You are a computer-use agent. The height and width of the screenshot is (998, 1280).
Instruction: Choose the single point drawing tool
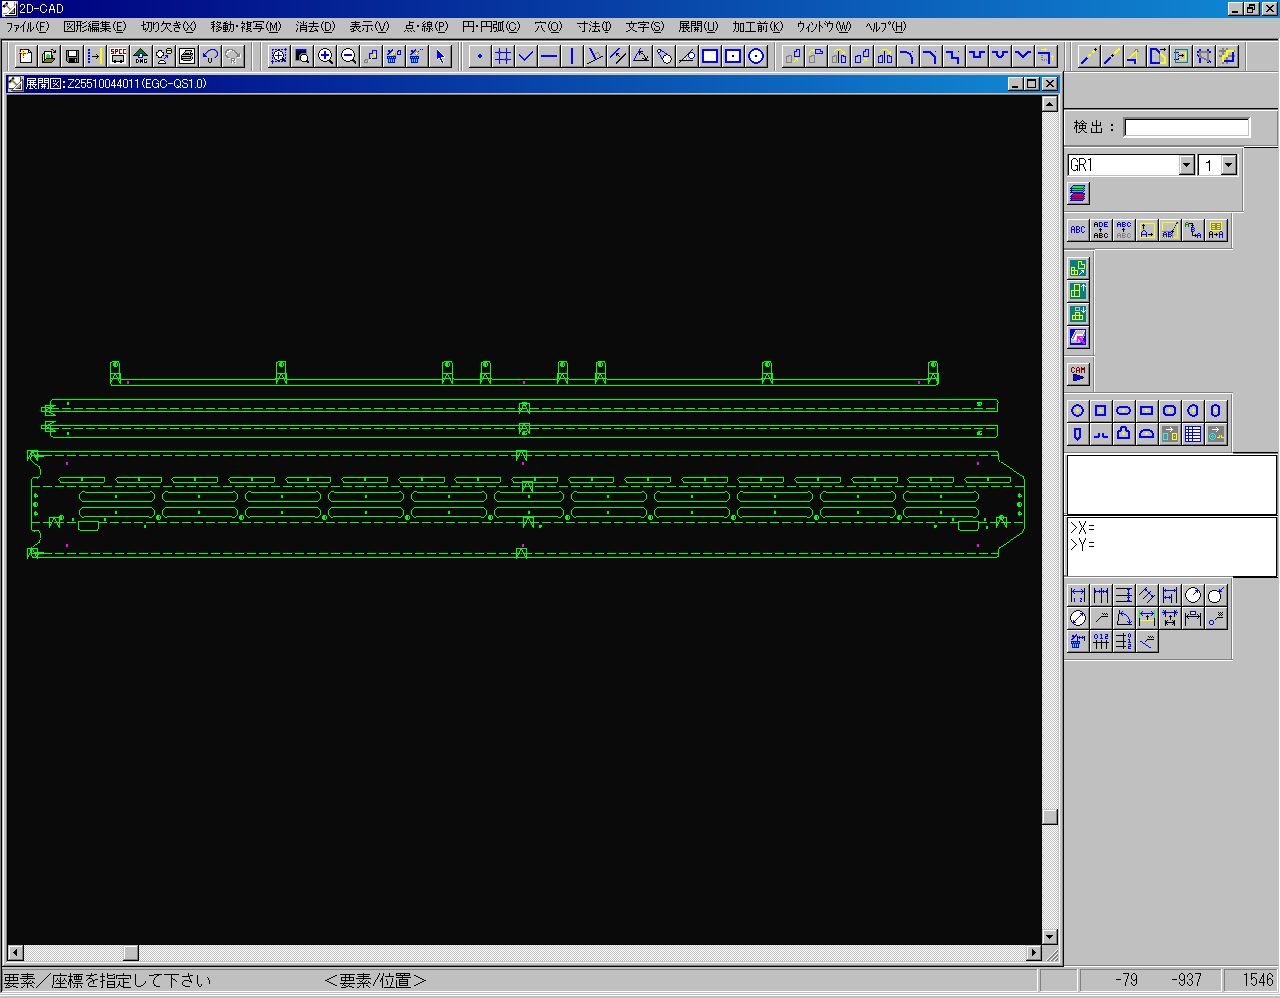tap(480, 56)
